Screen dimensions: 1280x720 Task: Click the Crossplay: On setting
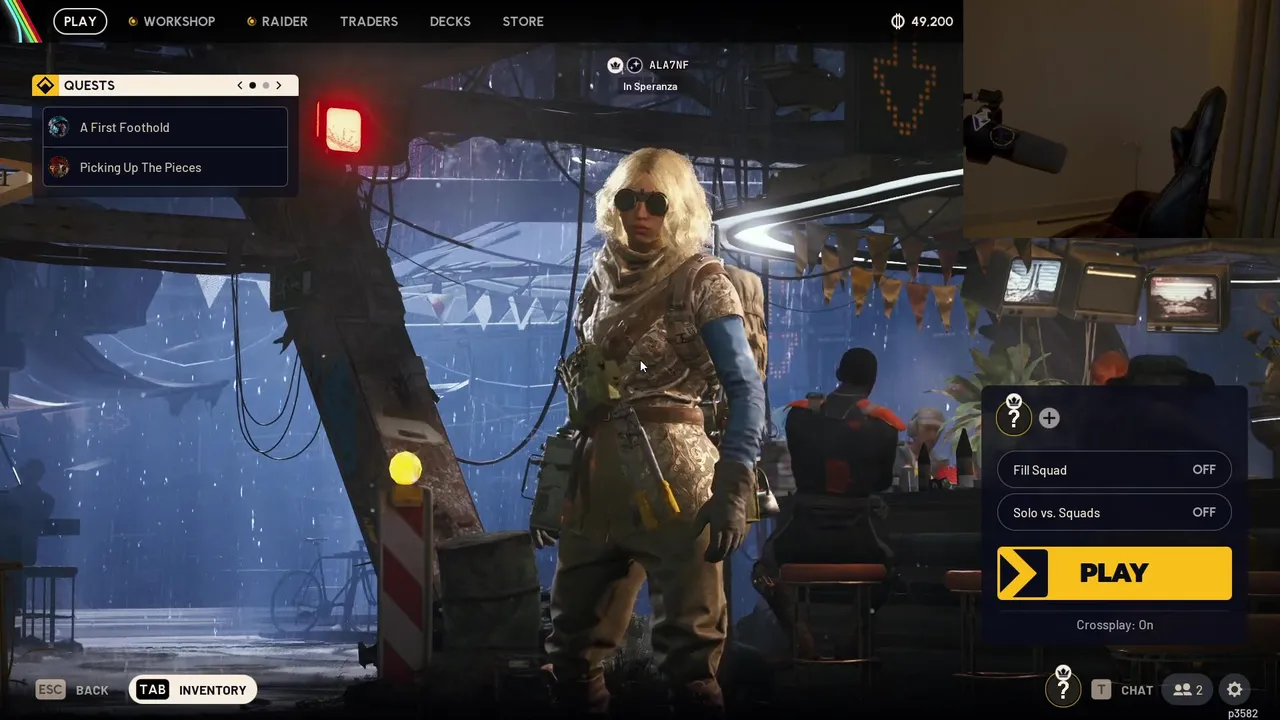click(x=1114, y=625)
